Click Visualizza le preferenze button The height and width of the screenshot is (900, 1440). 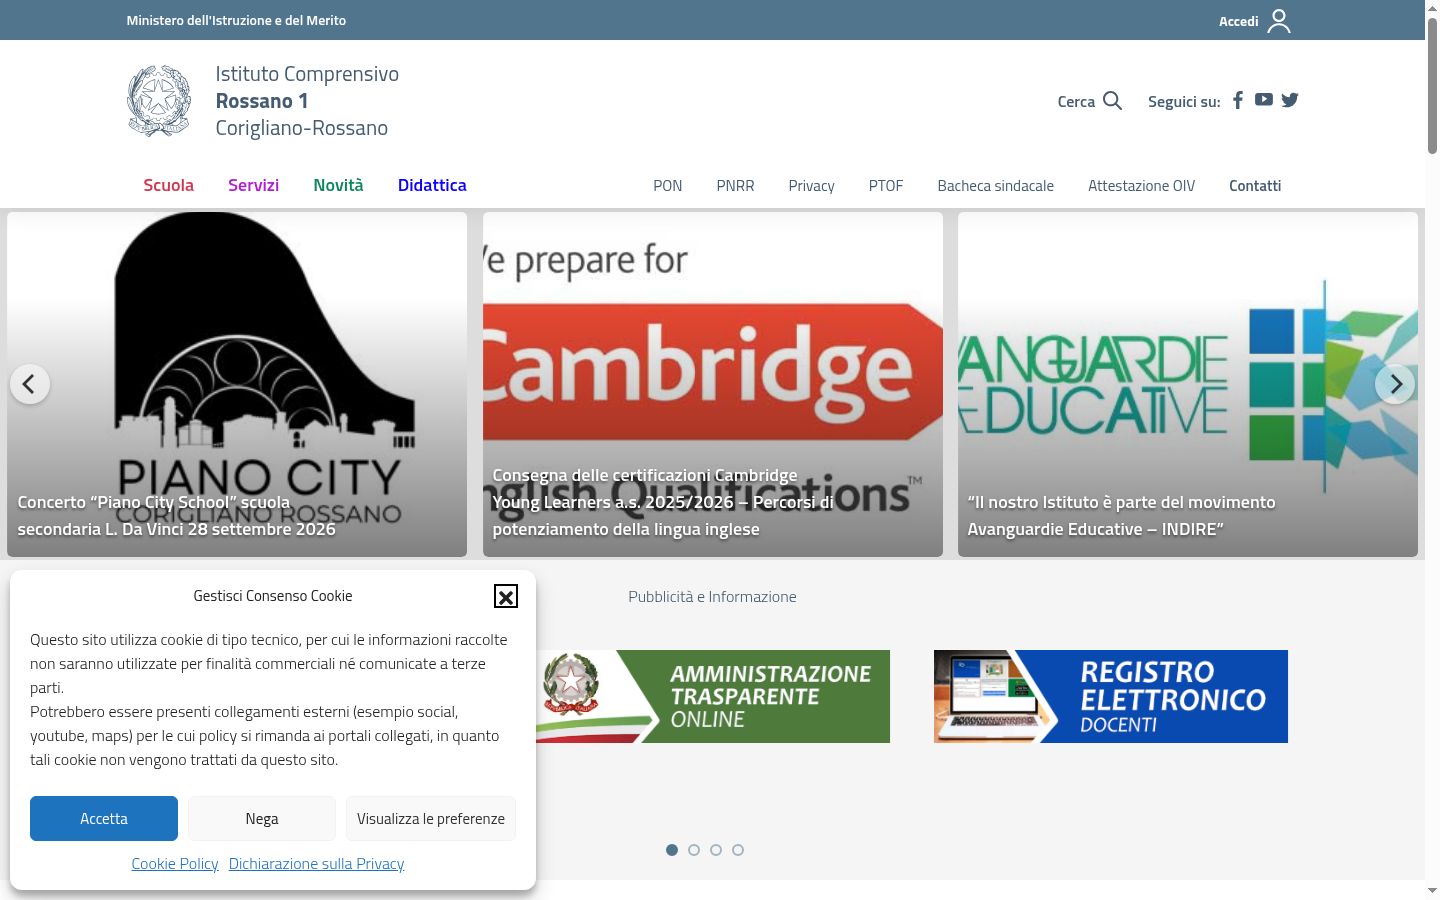click(x=431, y=818)
